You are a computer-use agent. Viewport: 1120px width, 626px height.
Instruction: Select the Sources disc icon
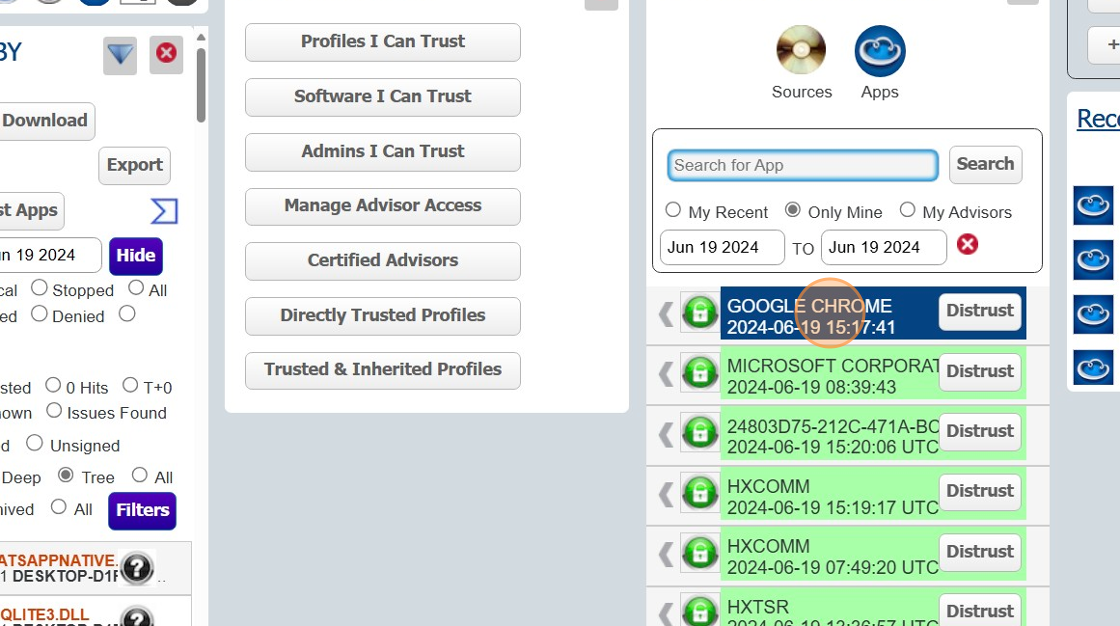pyautogui.click(x=800, y=50)
